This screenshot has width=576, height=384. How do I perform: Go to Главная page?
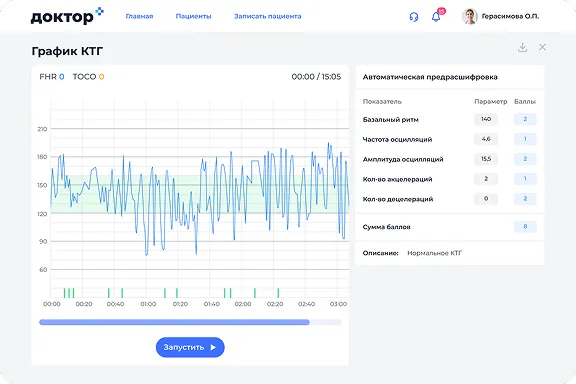139,16
